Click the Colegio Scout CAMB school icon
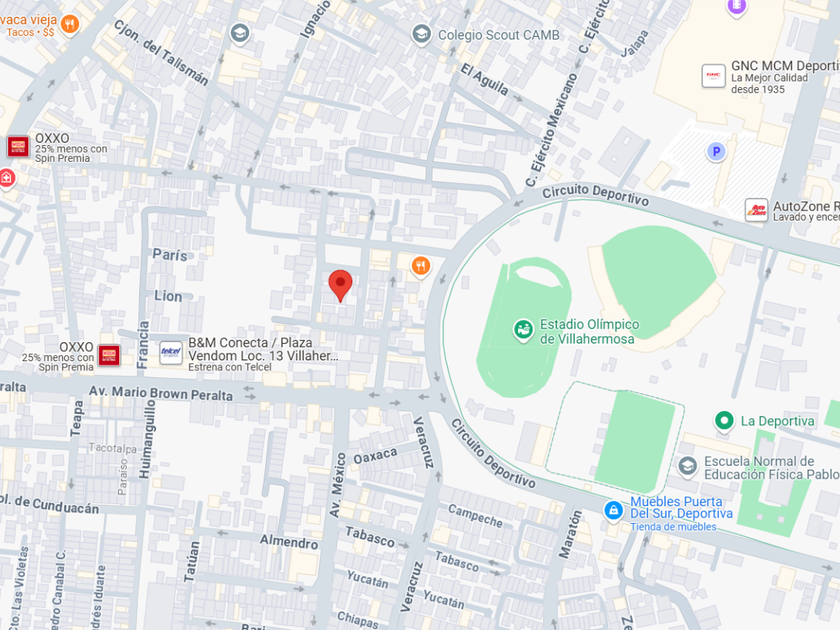This screenshot has width=840, height=630. (x=422, y=34)
